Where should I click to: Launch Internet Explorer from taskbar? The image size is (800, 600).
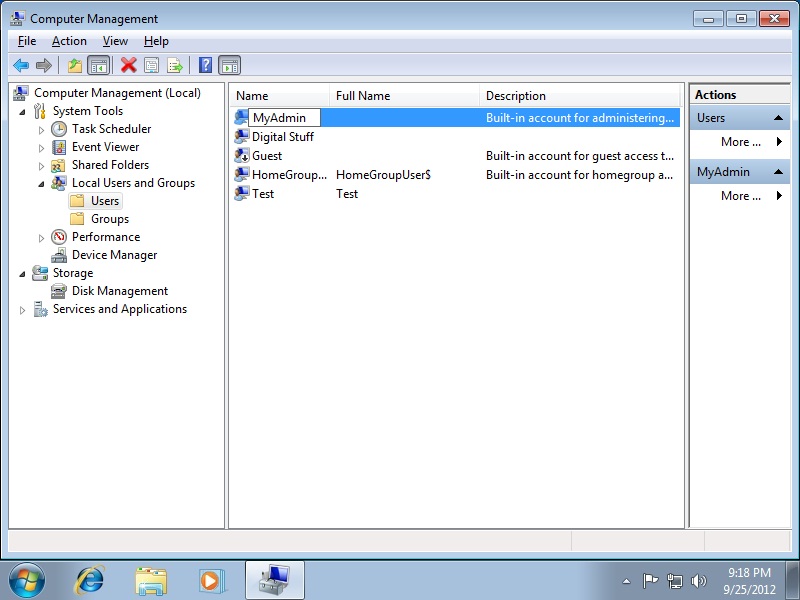pyautogui.click(x=90, y=581)
